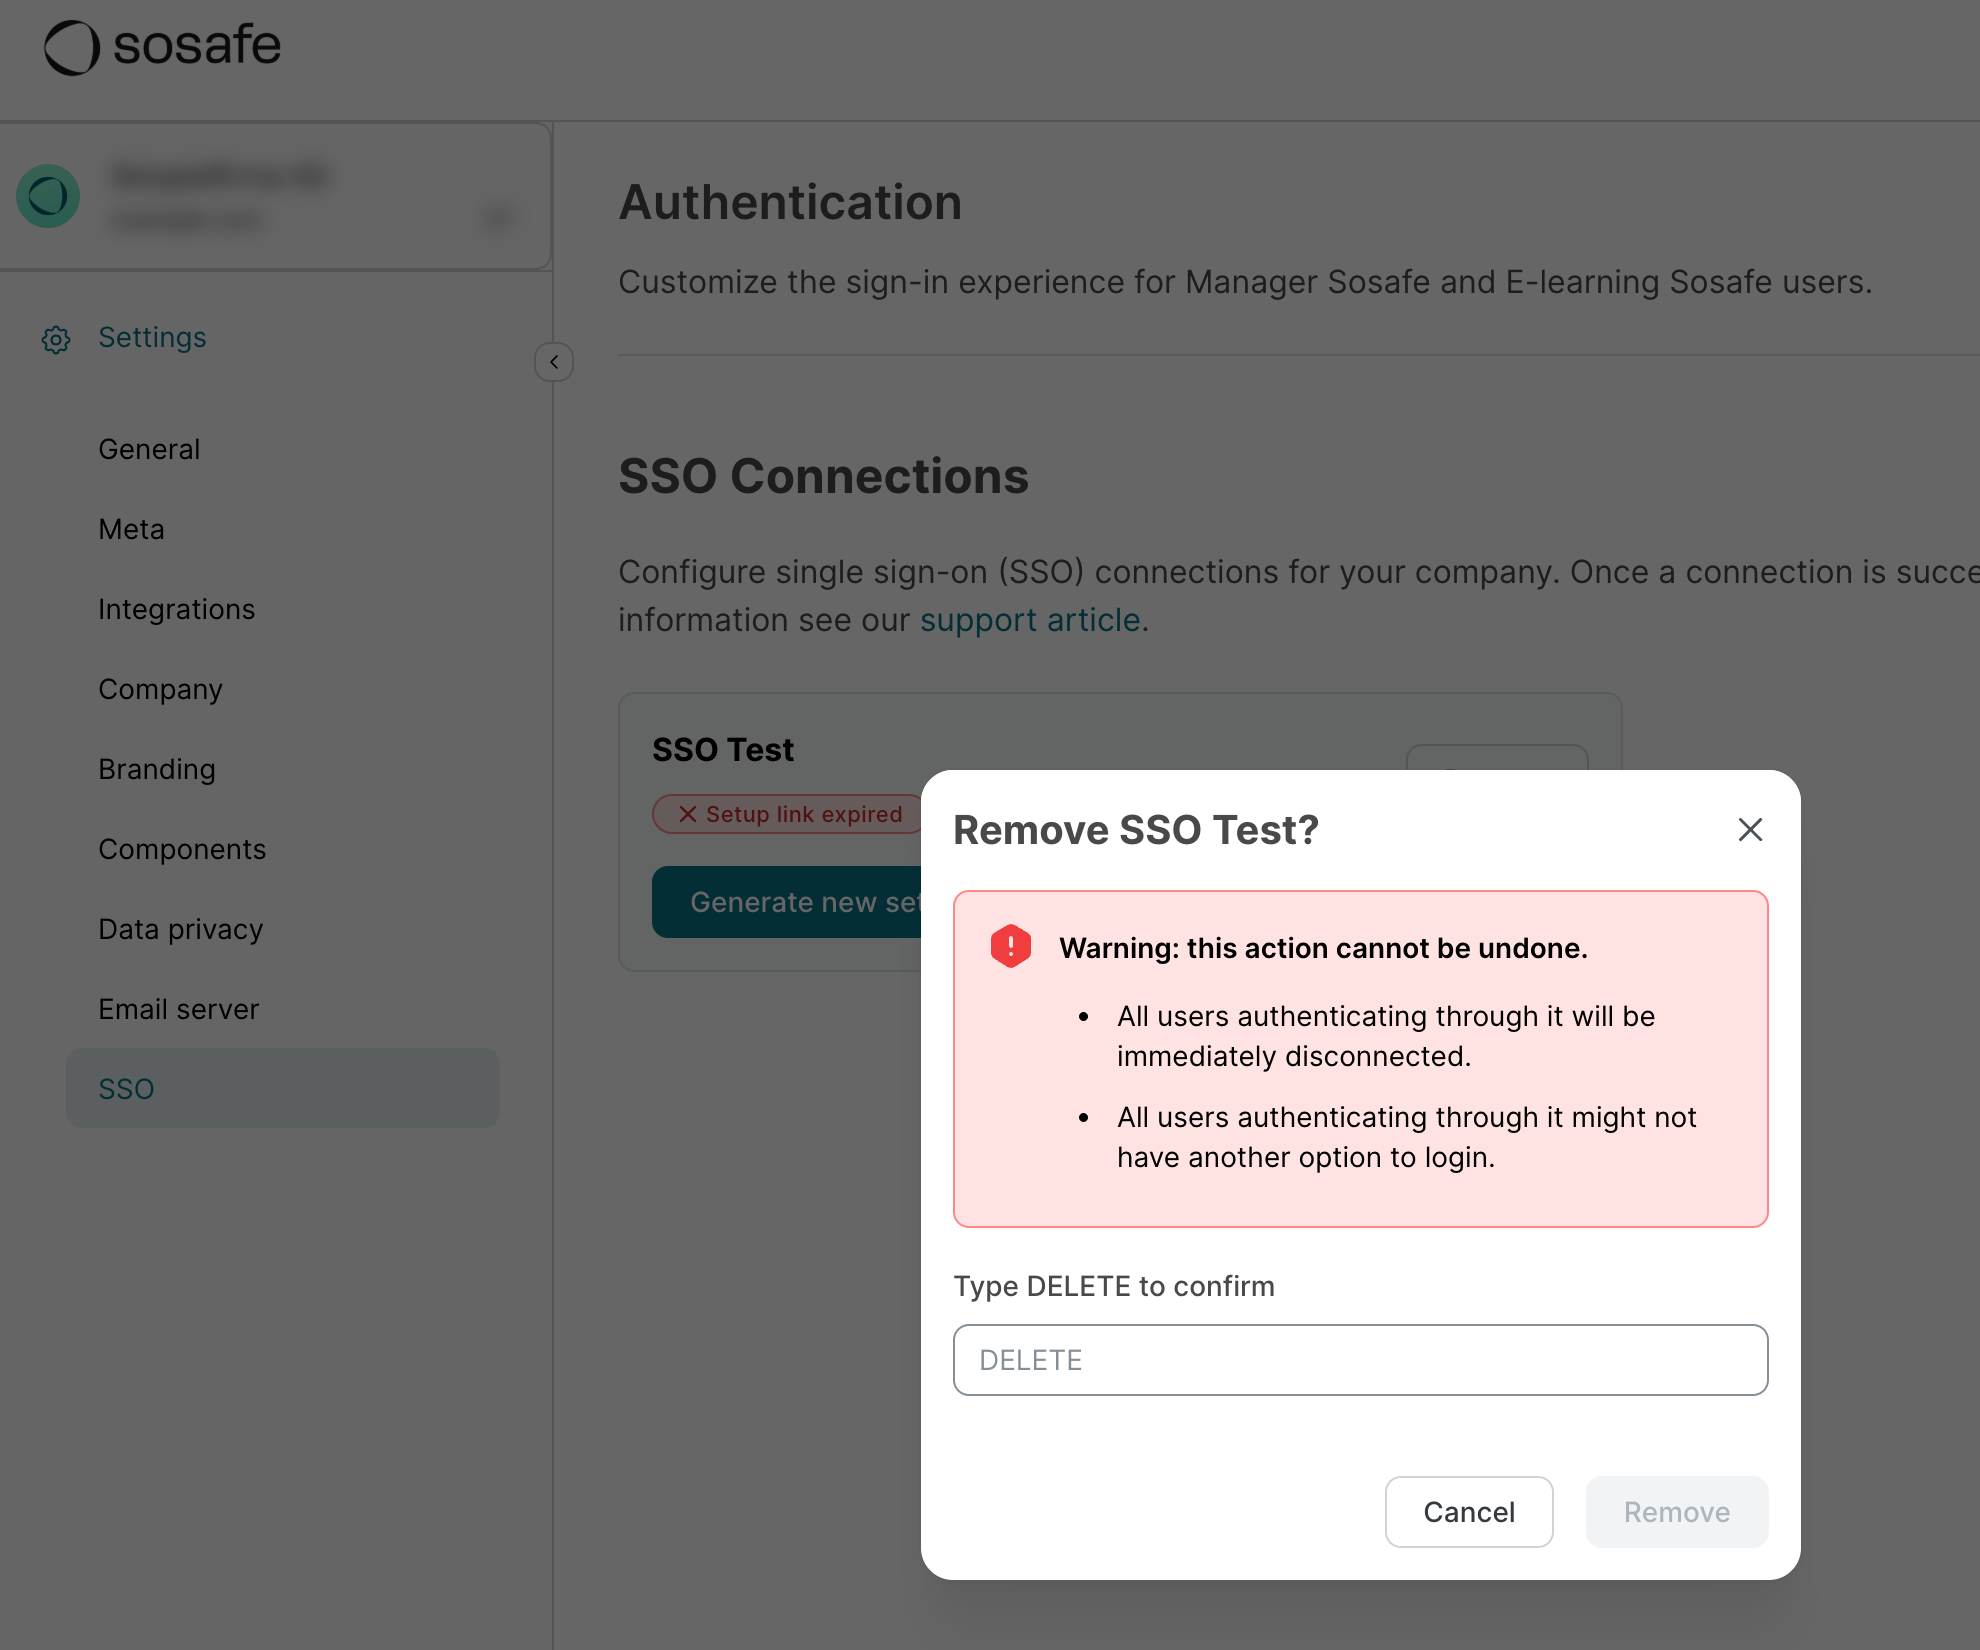1980x1650 pixels.
Task: Expand the company account switcher dropdown
Action: (497, 218)
